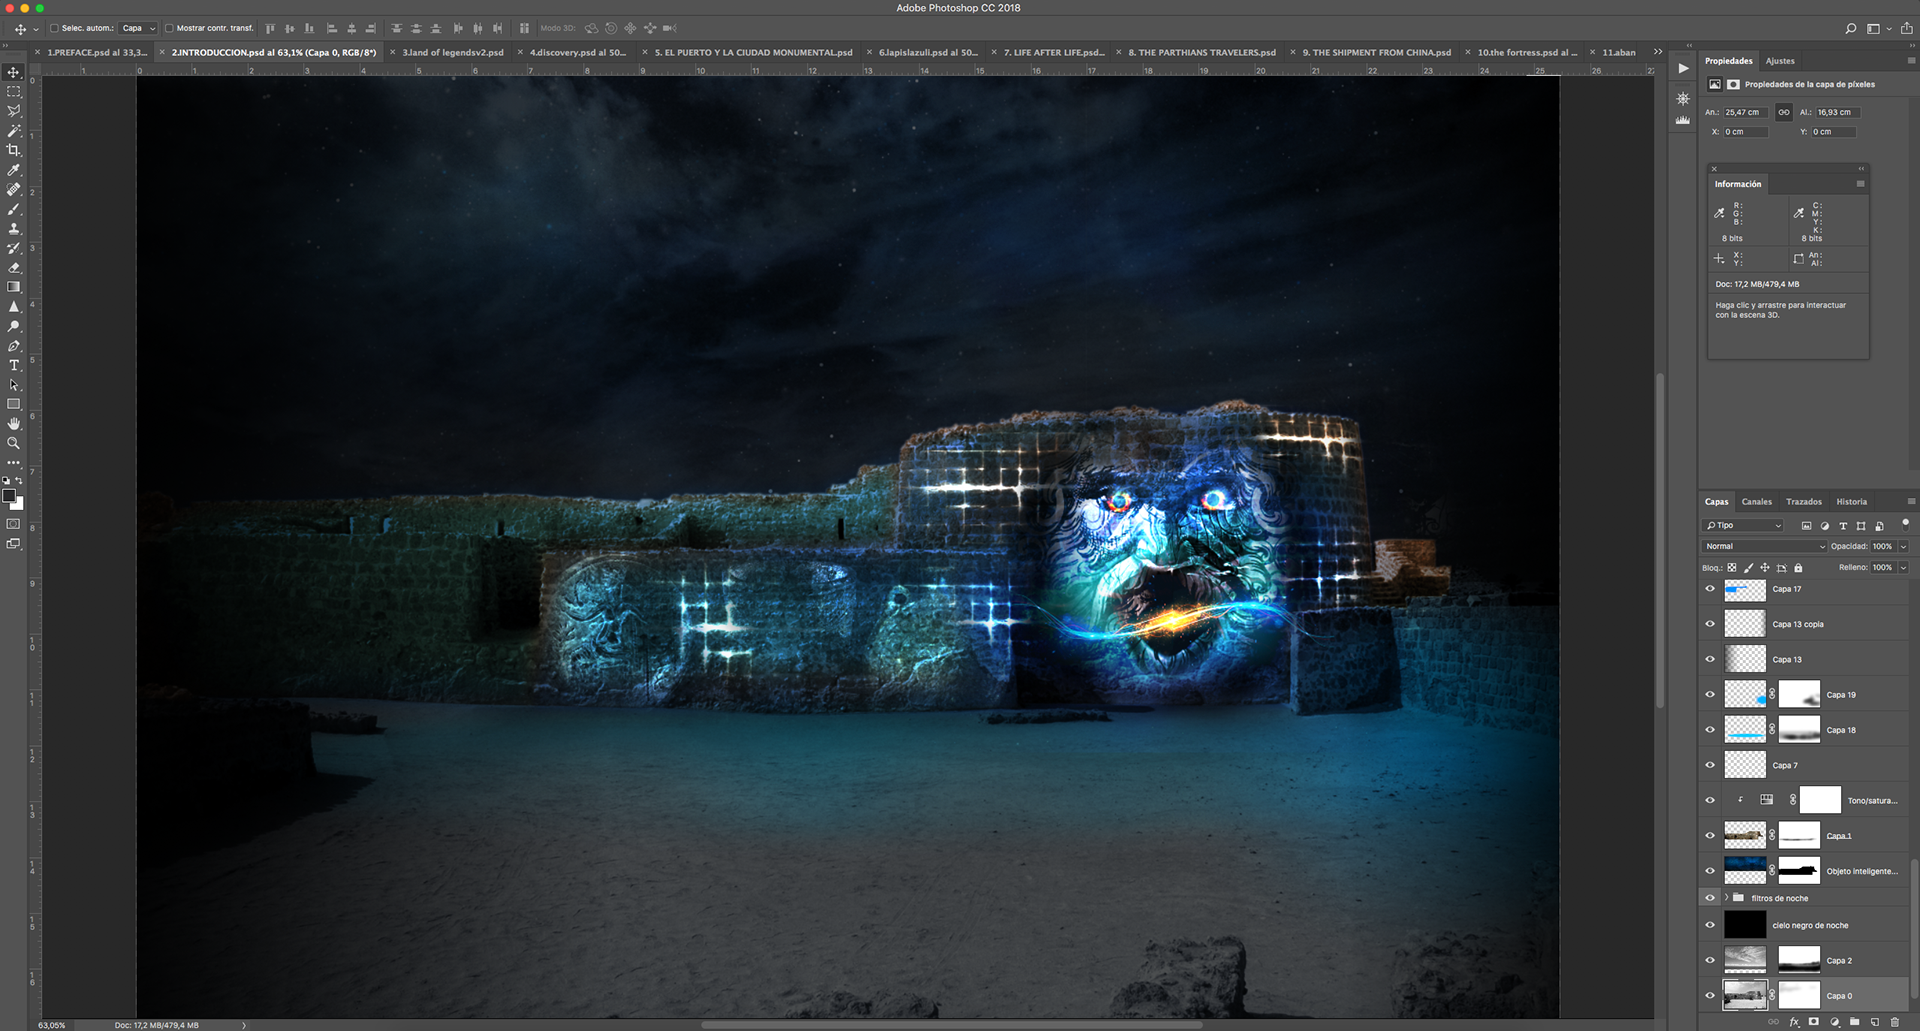Select the Move tool
Viewport: 1920px width, 1031px height.
click(14, 72)
